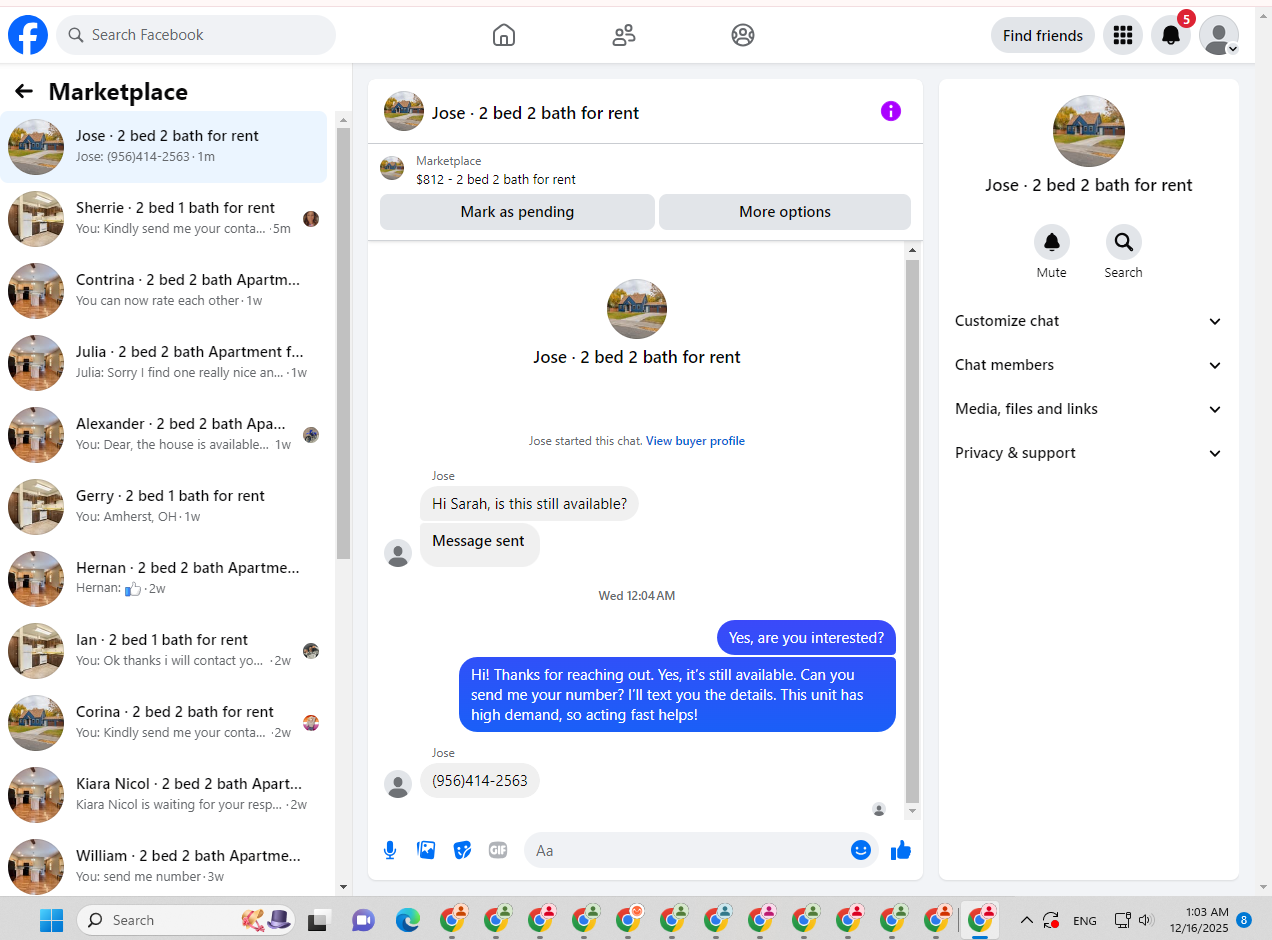Expand the Chat members section

[1089, 365]
